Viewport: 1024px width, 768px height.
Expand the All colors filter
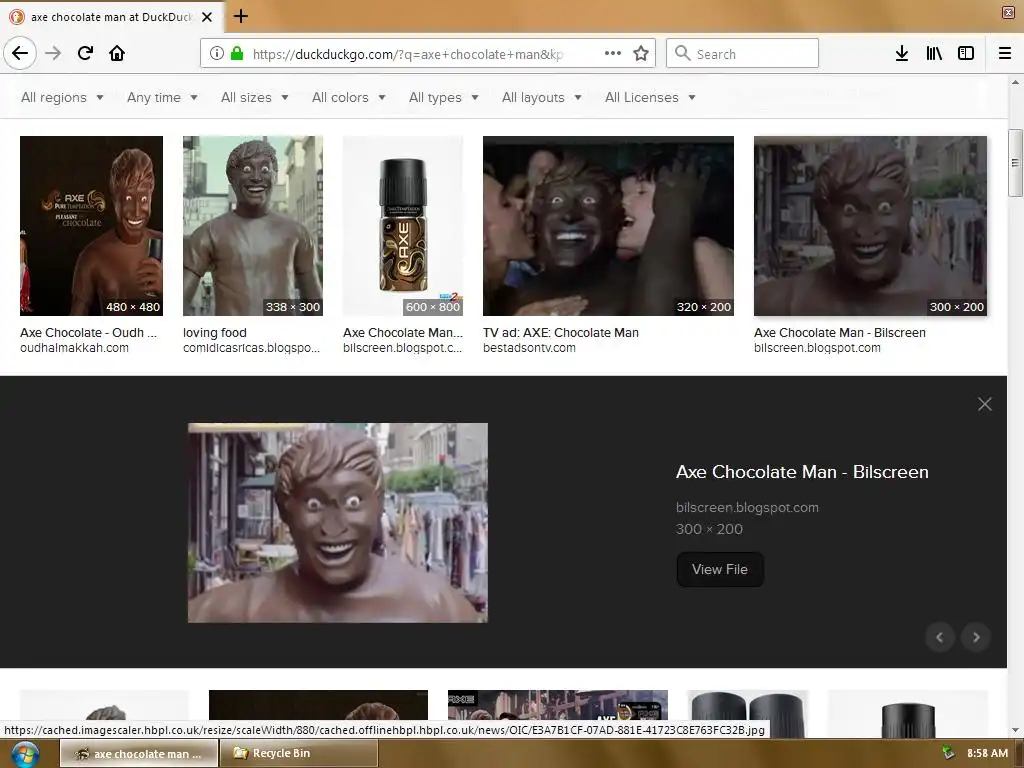[x=349, y=97]
